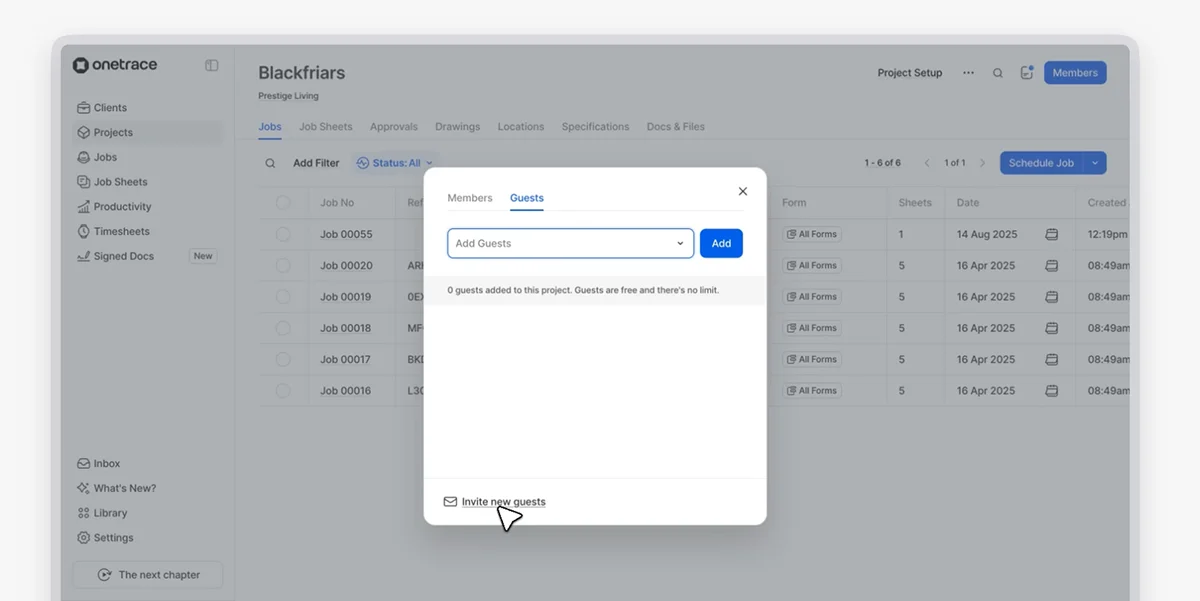Select the checkbox for Job 00019
The width and height of the screenshot is (1200, 601).
(x=283, y=297)
